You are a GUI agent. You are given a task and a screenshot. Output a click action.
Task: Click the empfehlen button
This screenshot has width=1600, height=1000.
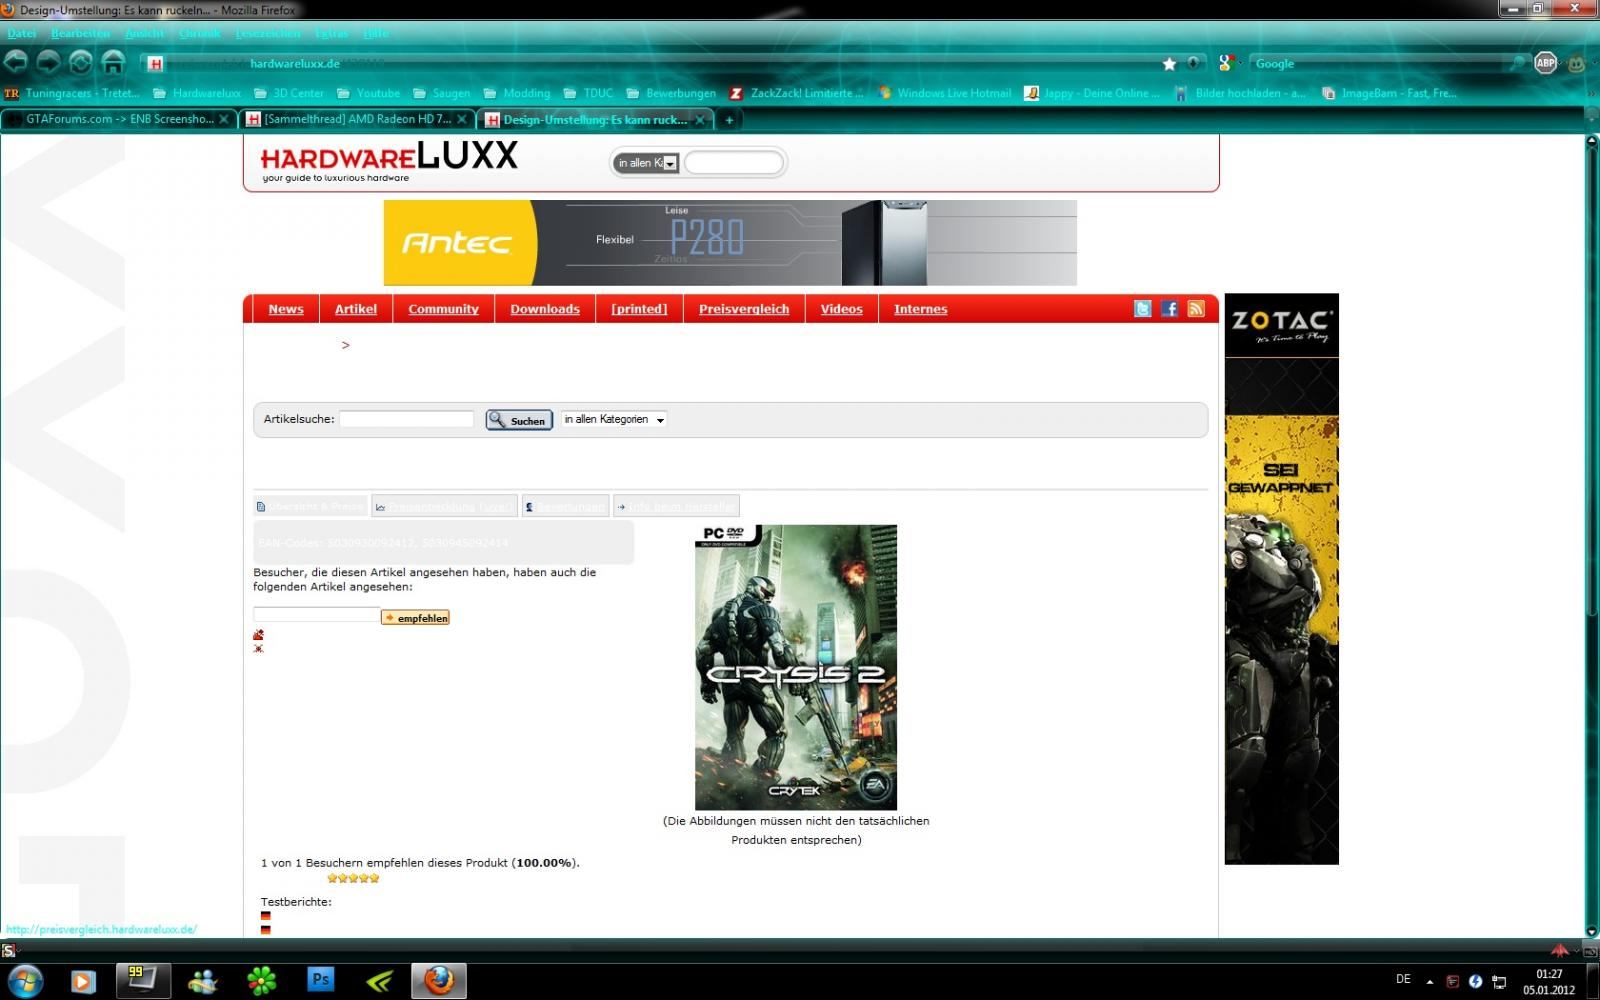coord(415,618)
